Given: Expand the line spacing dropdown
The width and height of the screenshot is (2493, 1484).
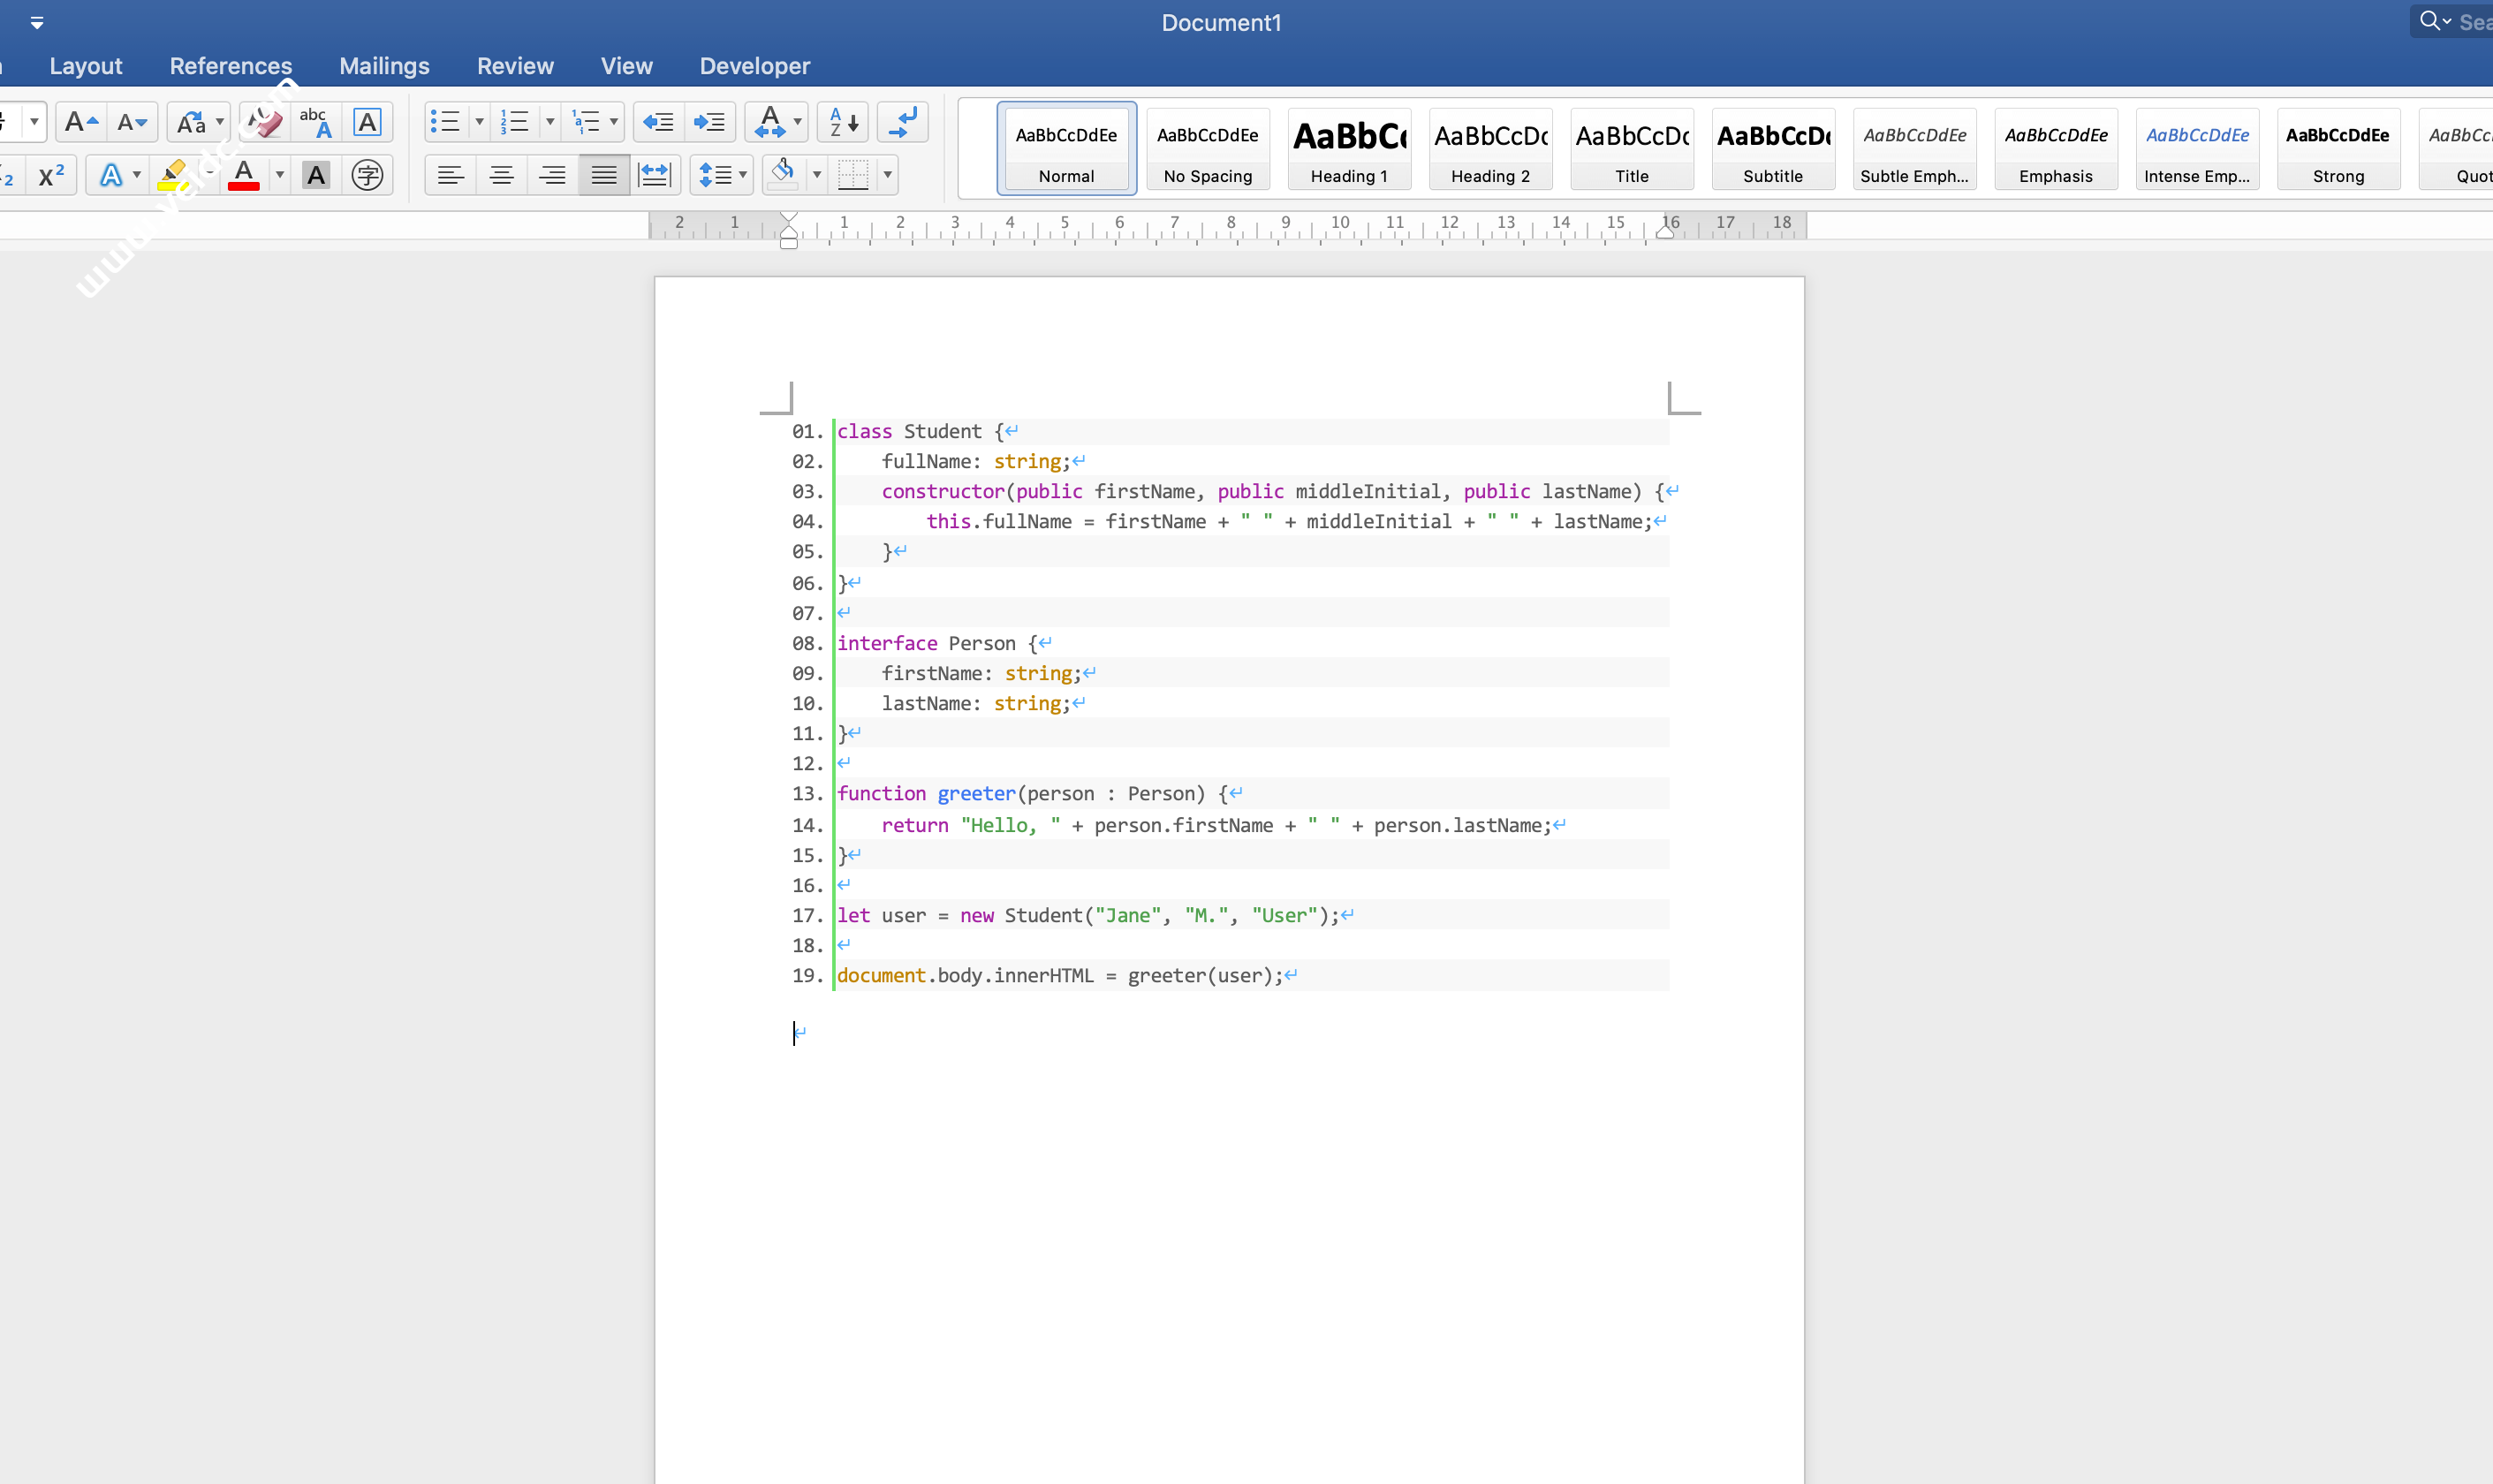Looking at the screenshot, I should coord(742,175).
